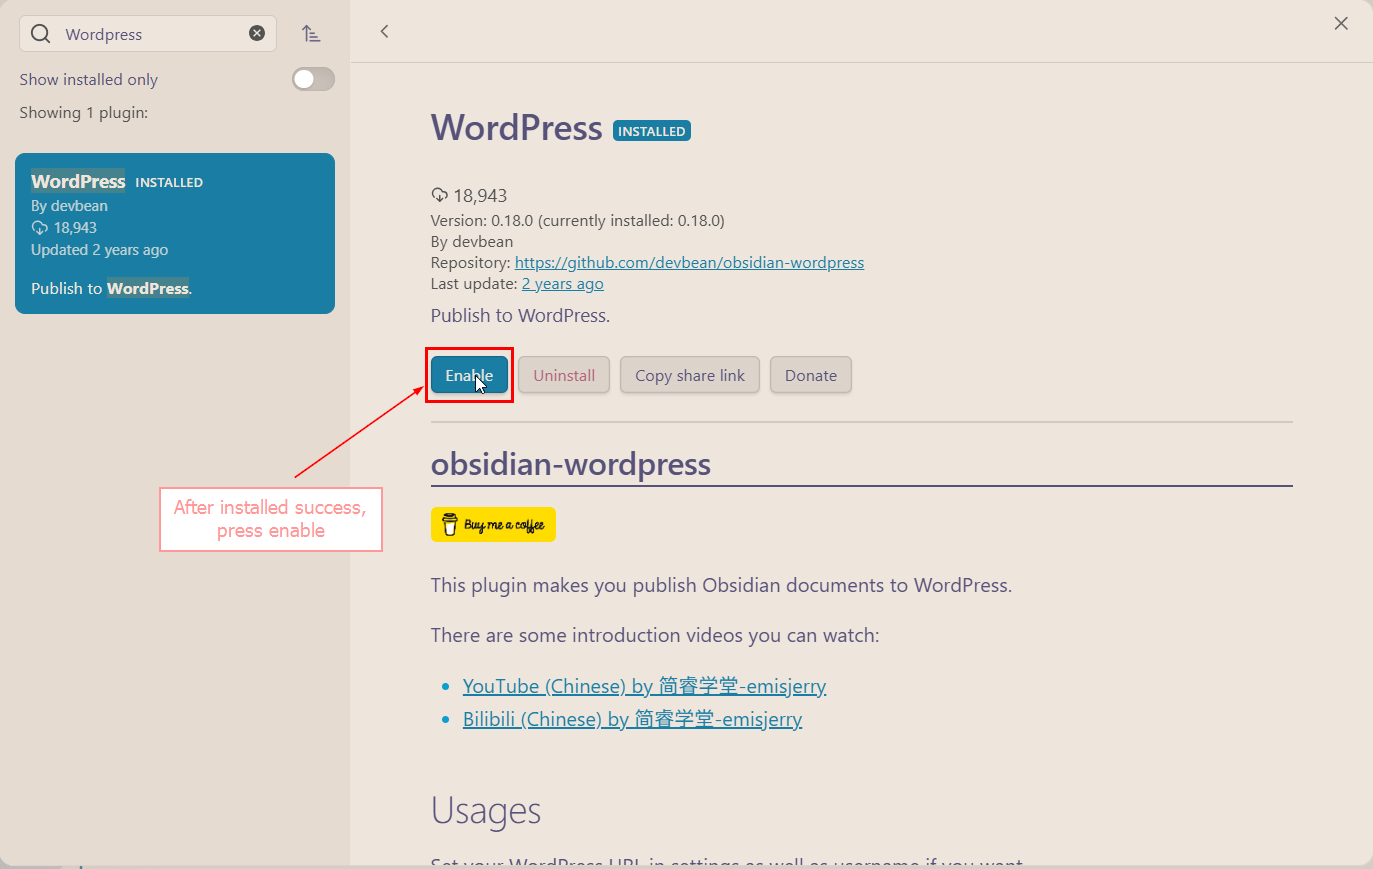The width and height of the screenshot is (1373, 869).
Task: Click the Donate button
Action: coord(810,374)
